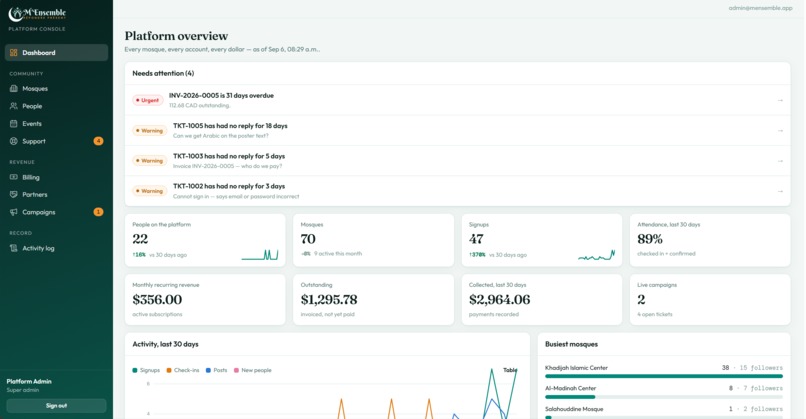
Task: Toggle Signups series in chart legend
Action: pos(146,370)
